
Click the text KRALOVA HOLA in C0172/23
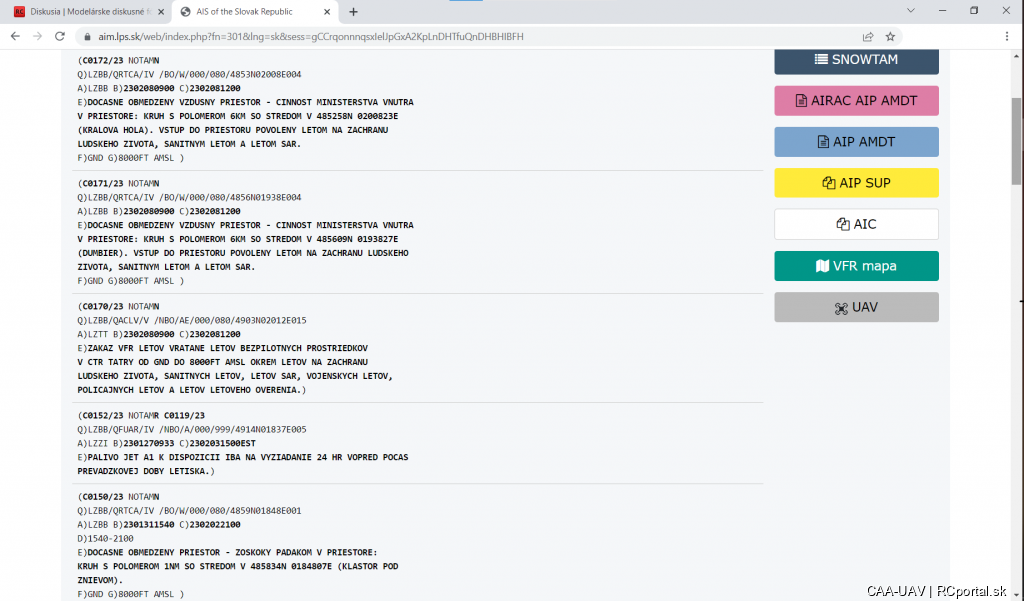[116, 130]
